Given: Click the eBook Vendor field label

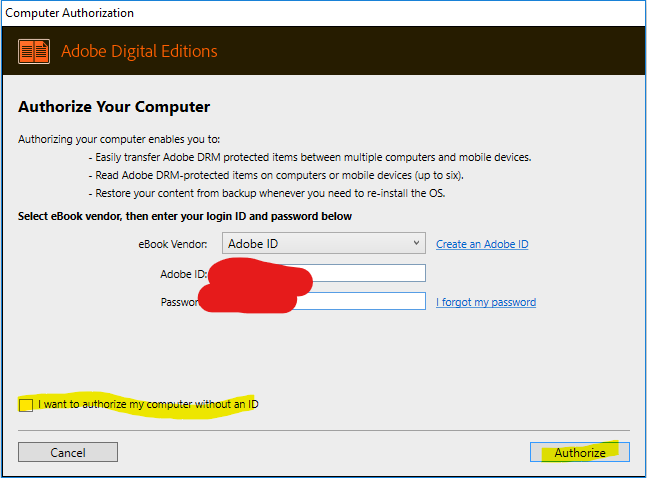Looking at the screenshot, I should [174, 244].
